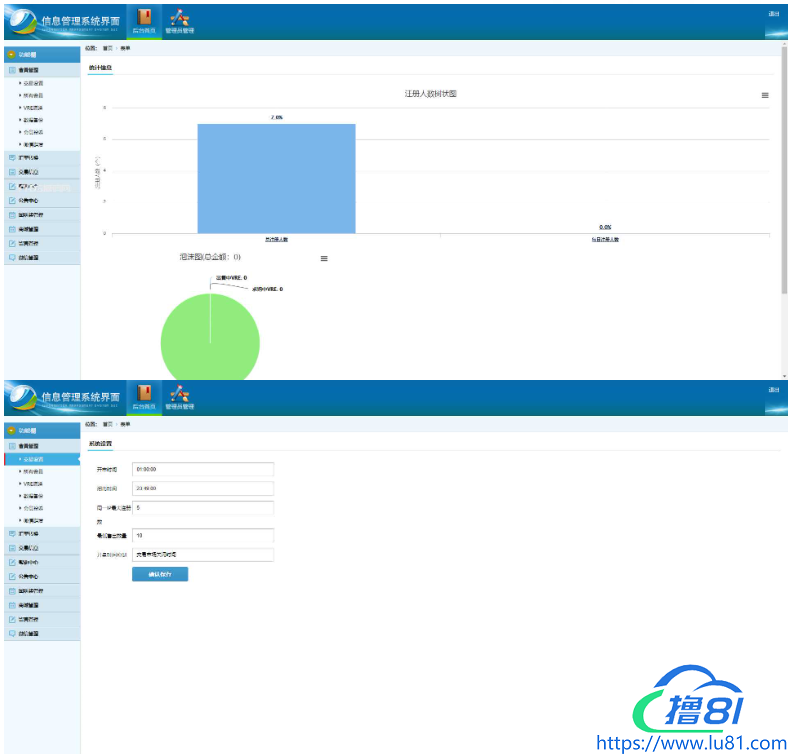Click the 后台首页 book icon above the statistics page
Screen dimensions: 792x754
point(144,20)
